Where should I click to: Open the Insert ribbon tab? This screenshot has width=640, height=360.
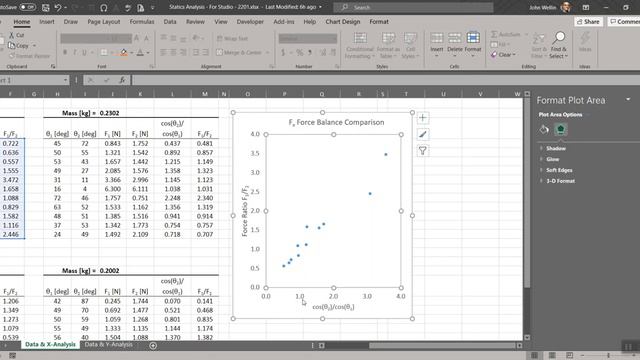(x=47, y=22)
